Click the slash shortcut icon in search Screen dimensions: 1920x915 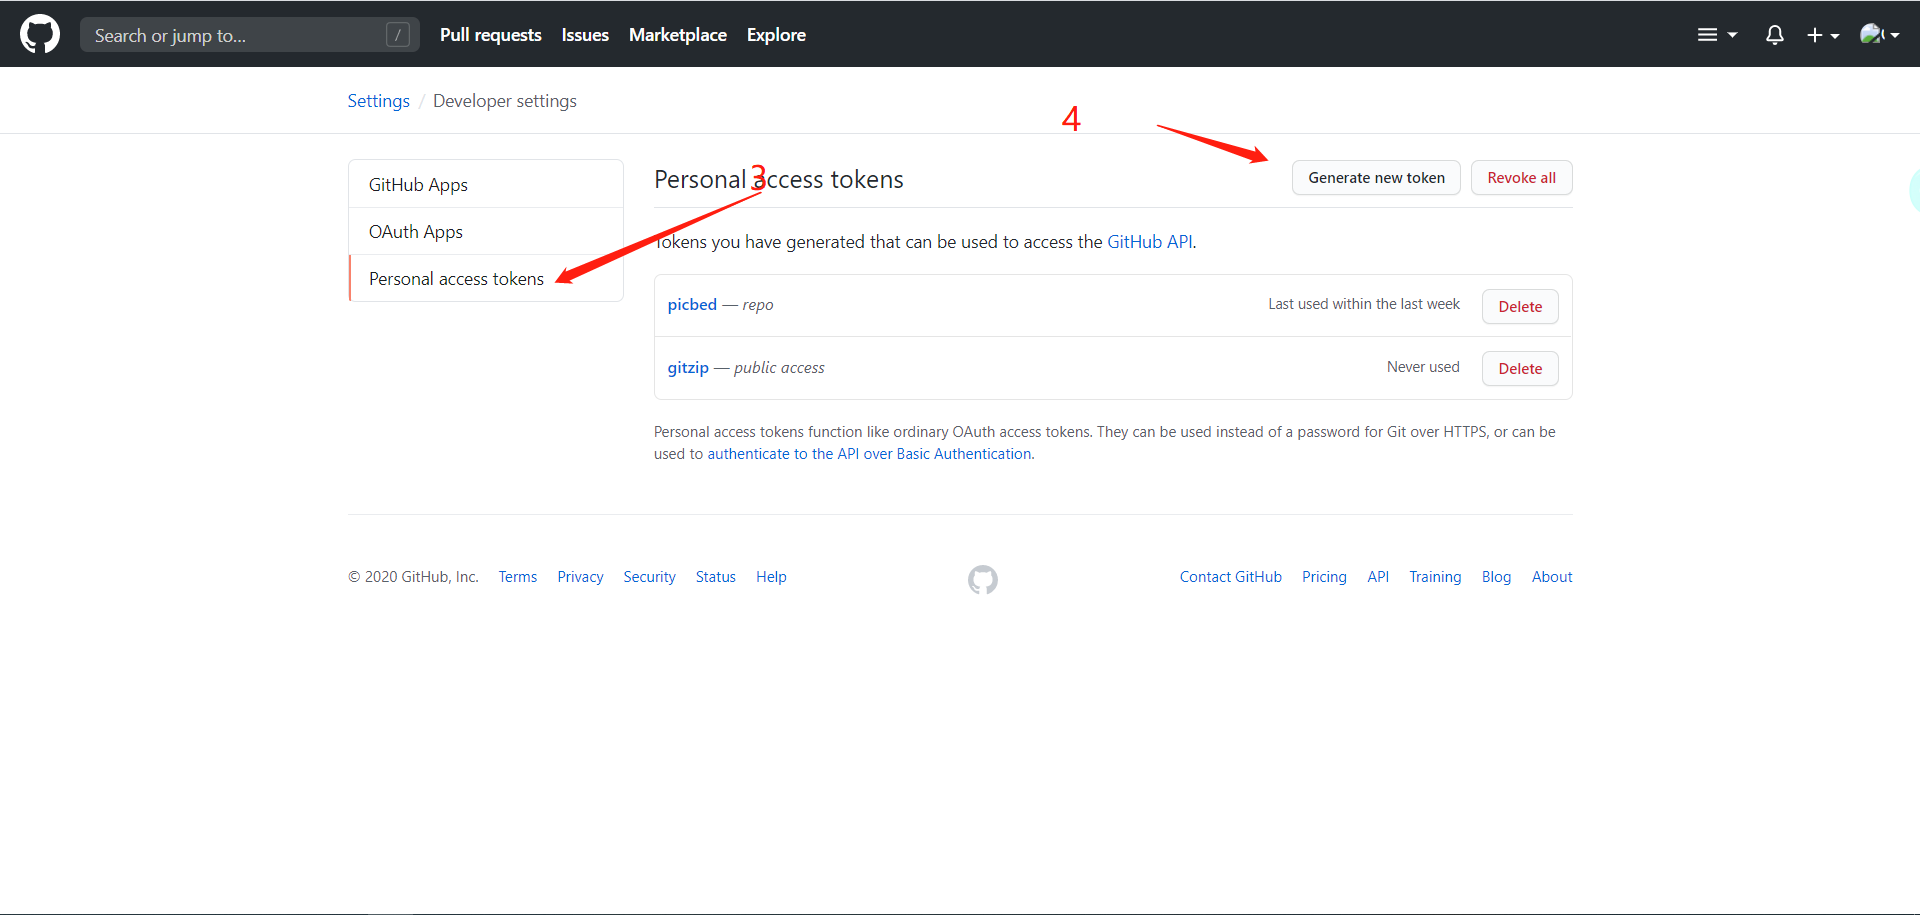point(398,35)
